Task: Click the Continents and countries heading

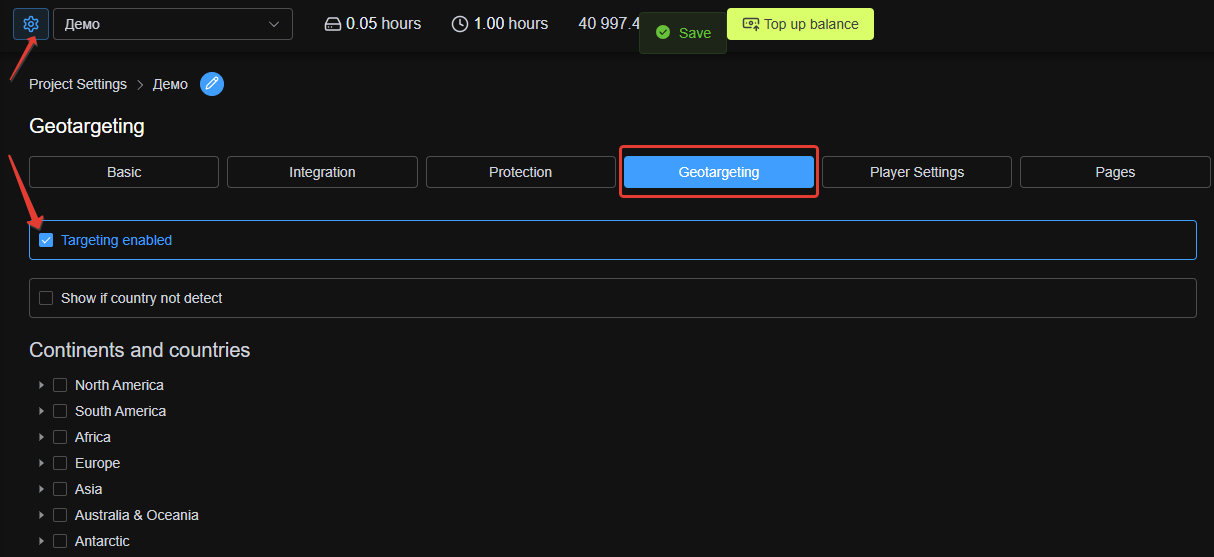Action: [140, 350]
